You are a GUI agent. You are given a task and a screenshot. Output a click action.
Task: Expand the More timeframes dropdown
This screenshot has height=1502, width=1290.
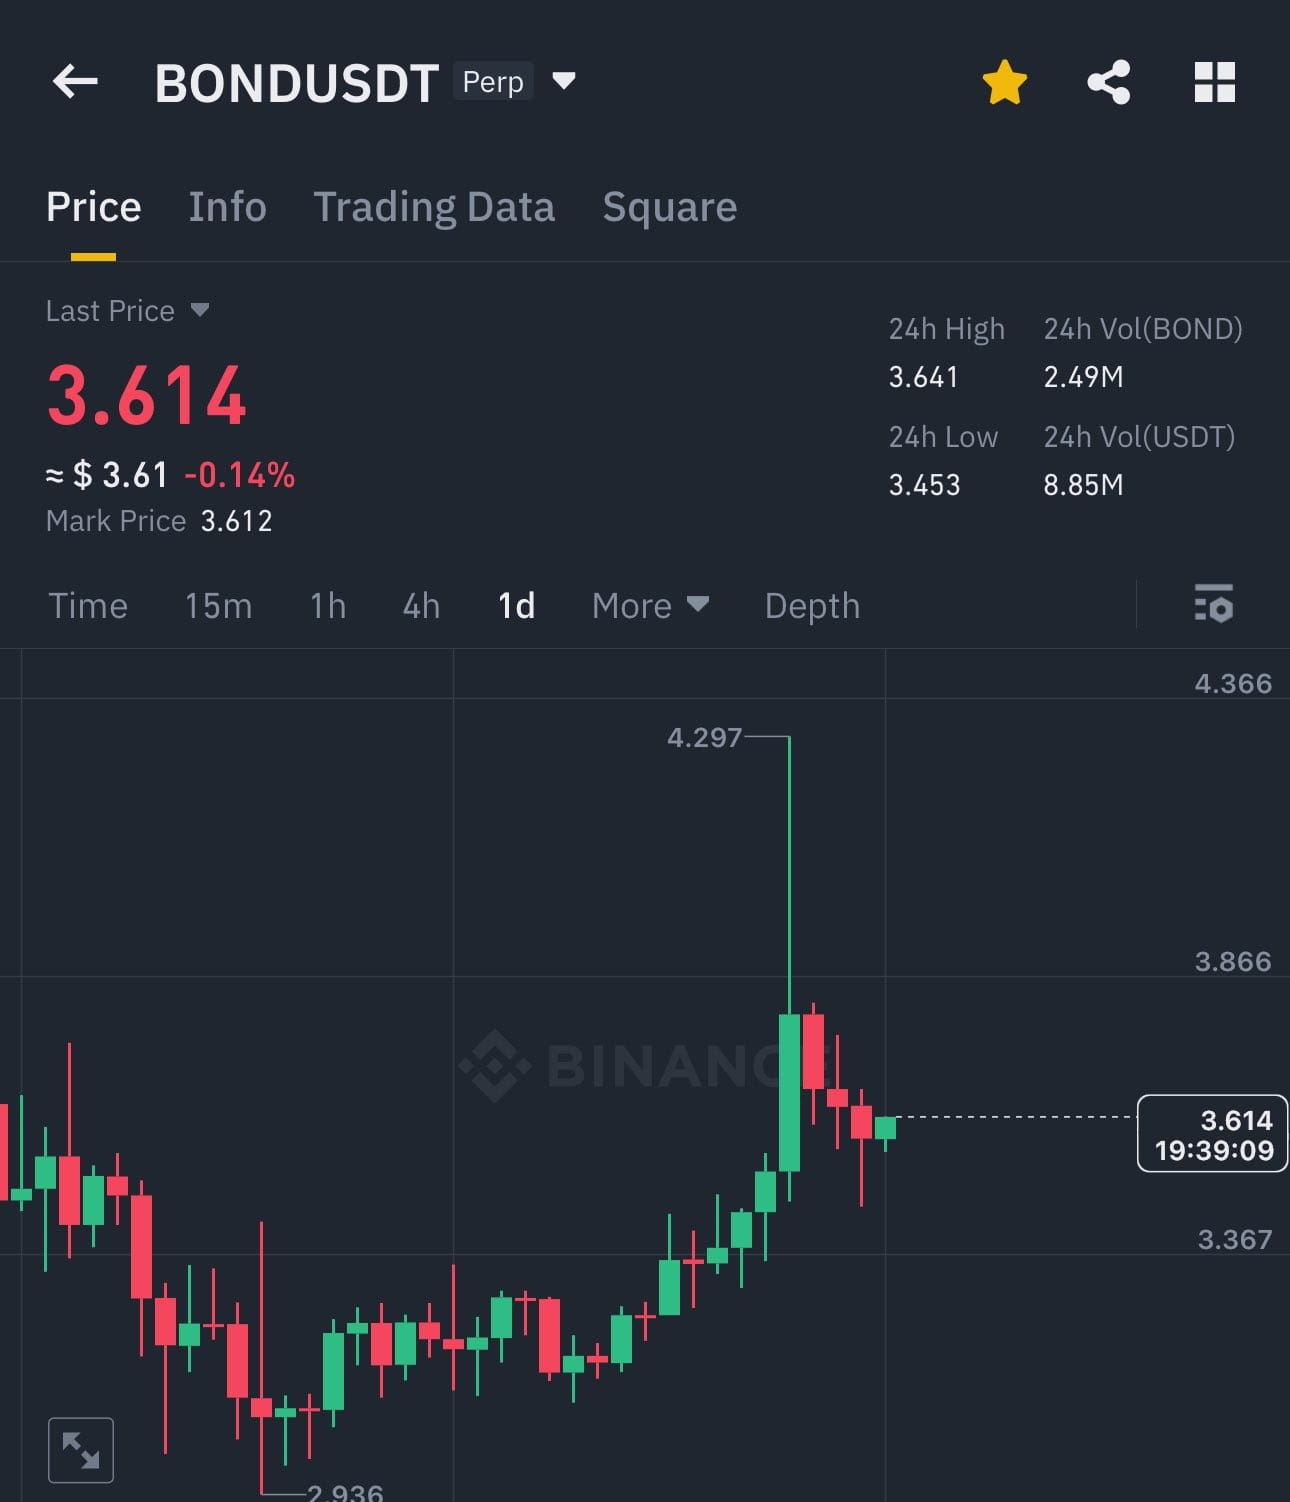[649, 605]
